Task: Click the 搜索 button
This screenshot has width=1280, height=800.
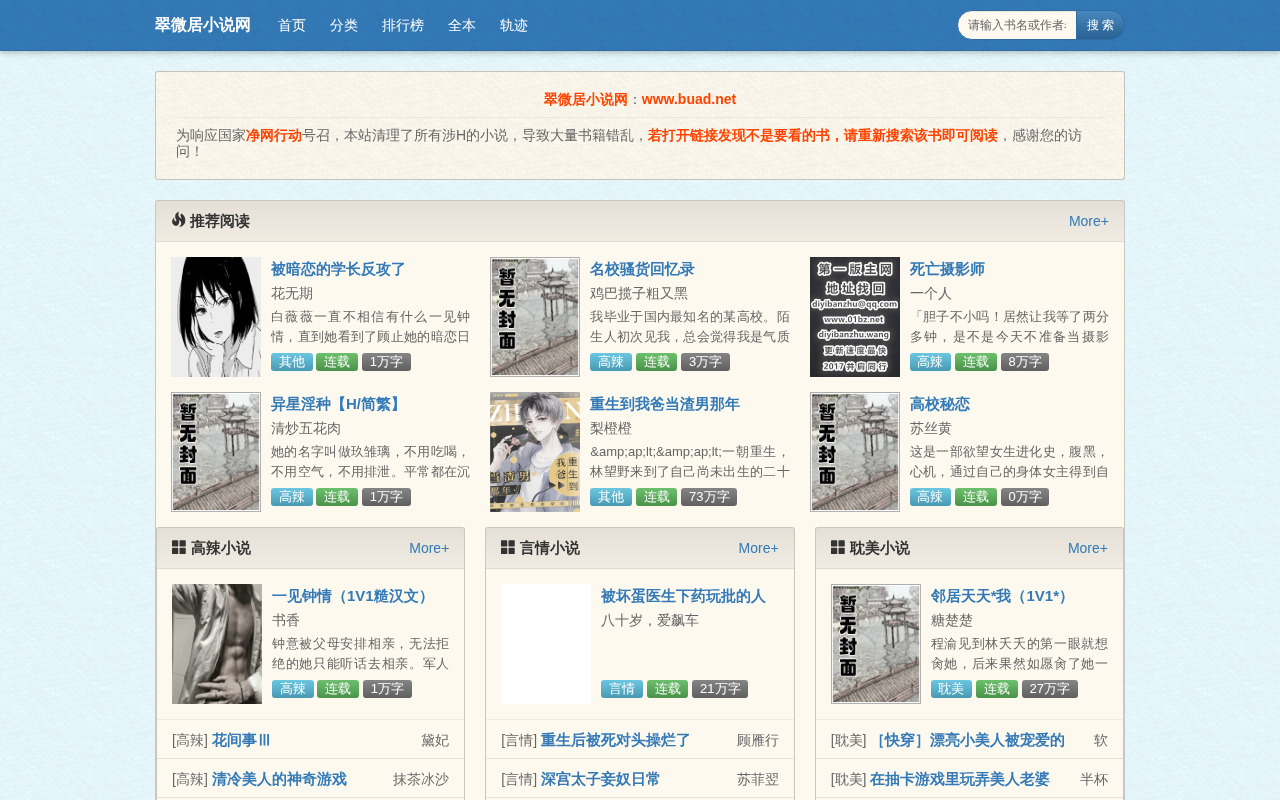Action: point(1100,25)
